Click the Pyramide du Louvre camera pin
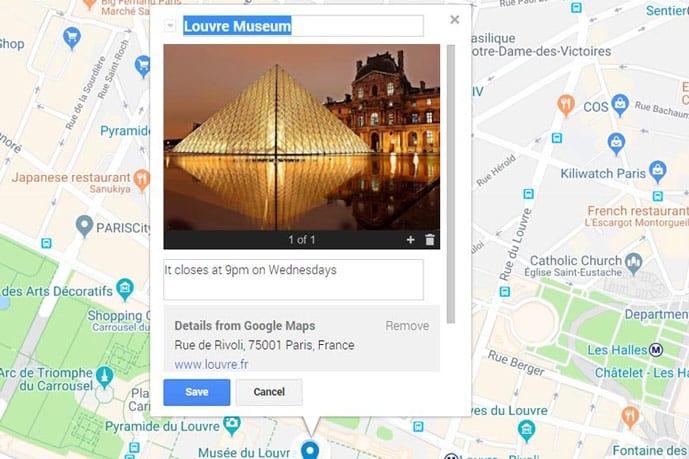 click(231, 426)
